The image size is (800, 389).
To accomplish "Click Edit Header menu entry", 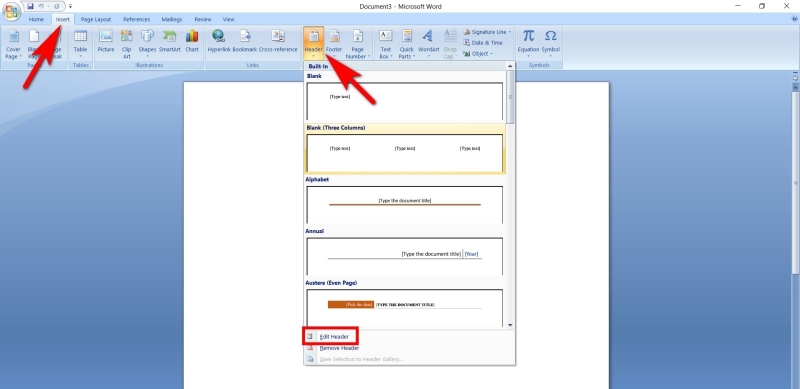I will [x=334, y=337].
